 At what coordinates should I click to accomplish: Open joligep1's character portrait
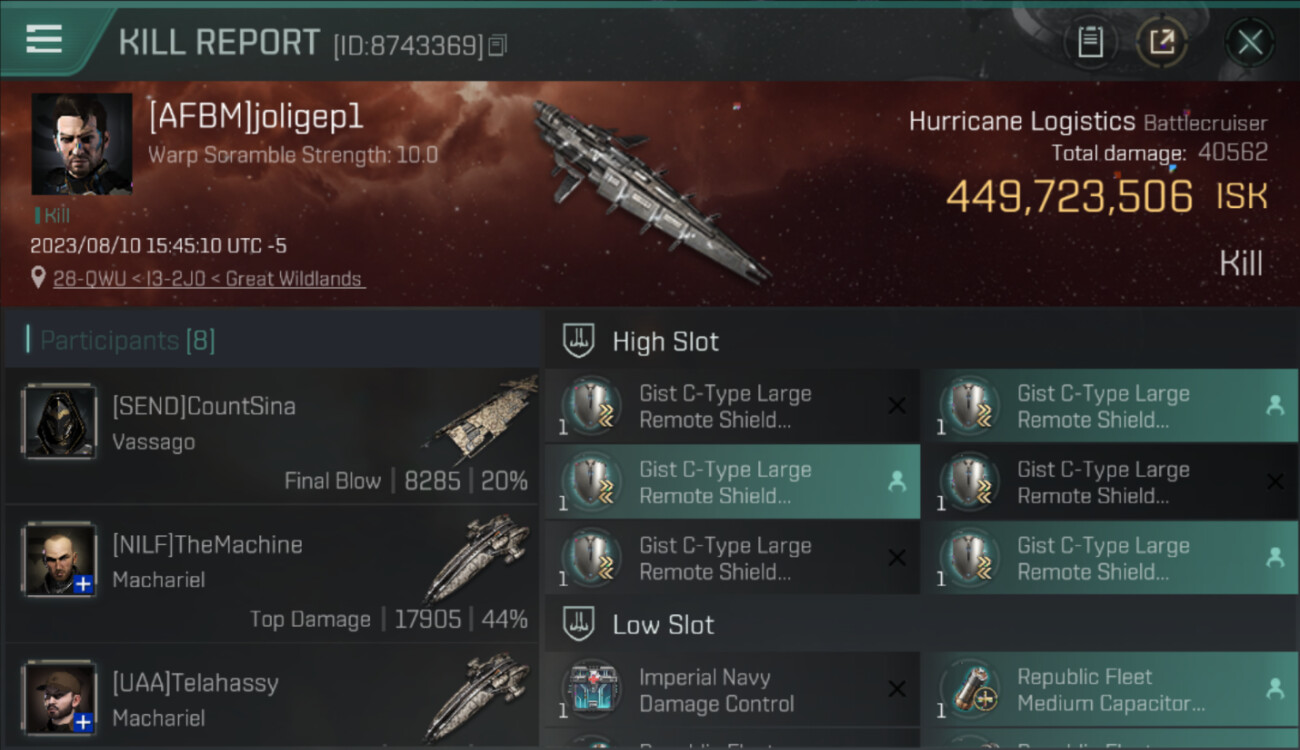(82, 144)
